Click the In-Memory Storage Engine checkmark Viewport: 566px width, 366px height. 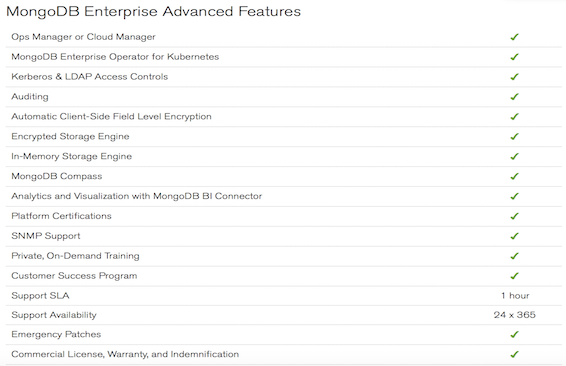click(514, 156)
